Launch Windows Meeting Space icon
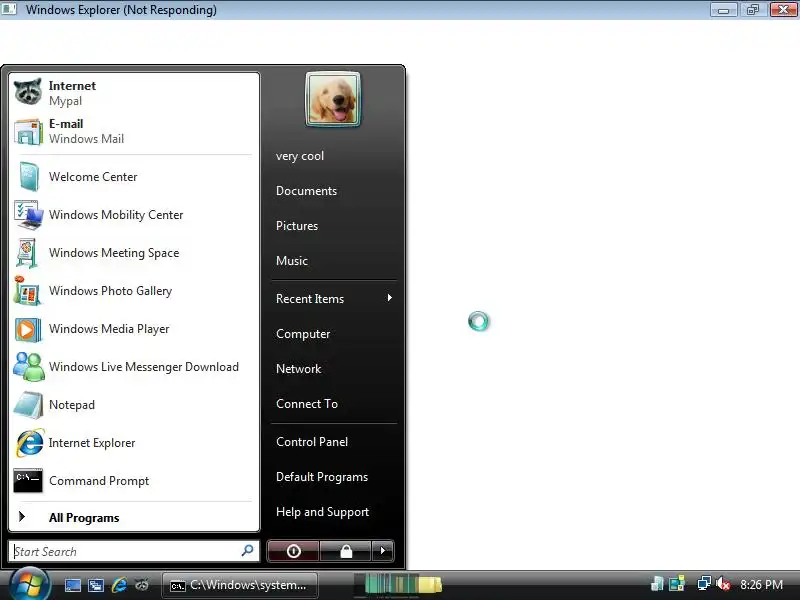This screenshot has height=600, width=800. (27, 253)
